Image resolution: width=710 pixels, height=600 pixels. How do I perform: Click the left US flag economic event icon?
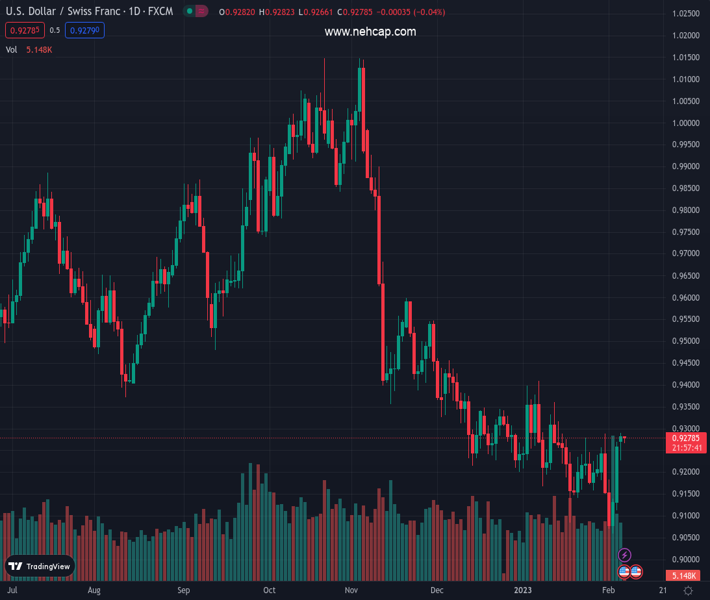pos(625,572)
